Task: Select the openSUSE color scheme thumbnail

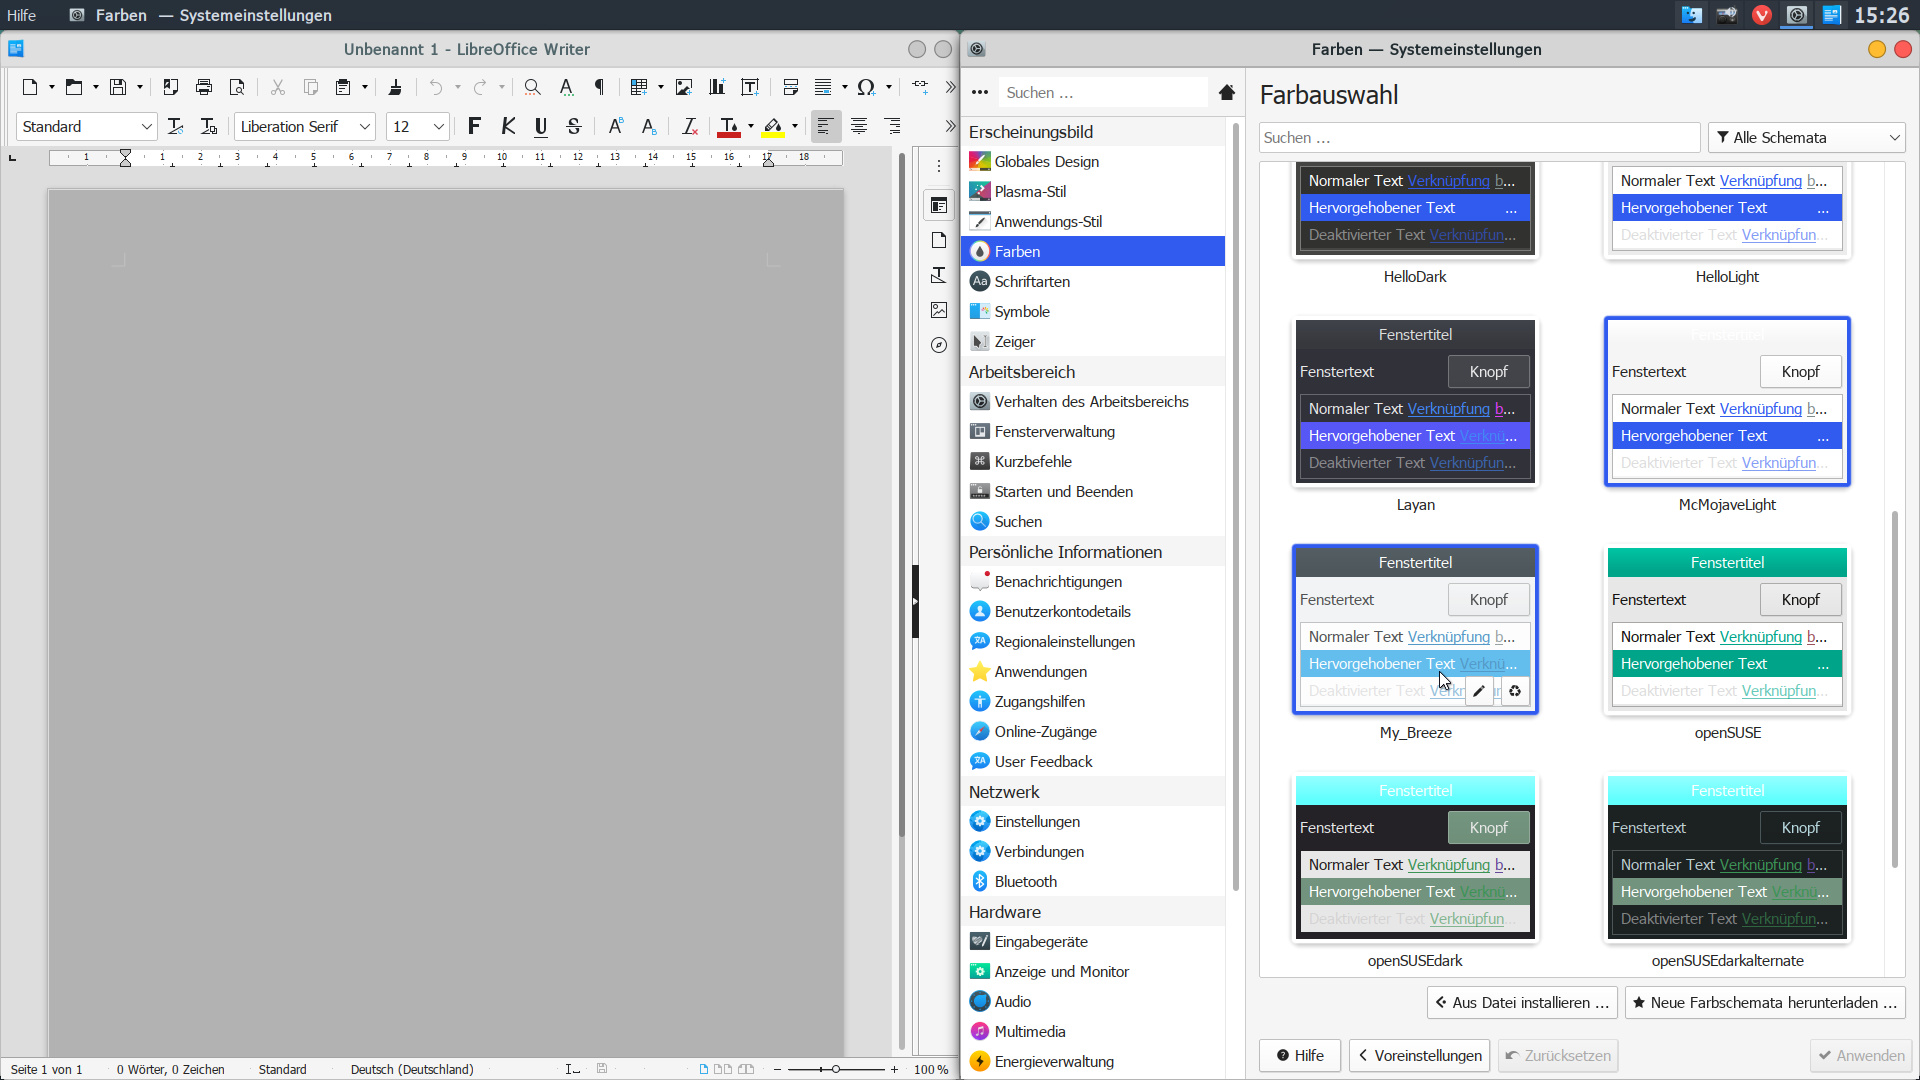Action: [1727, 631]
